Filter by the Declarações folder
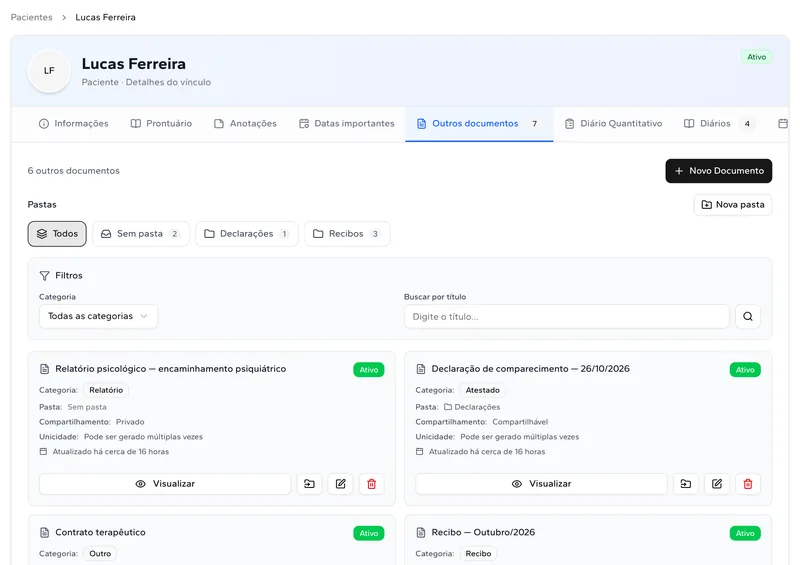Image resolution: width=800 pixels, height=565 pixels. coord(247,234)
